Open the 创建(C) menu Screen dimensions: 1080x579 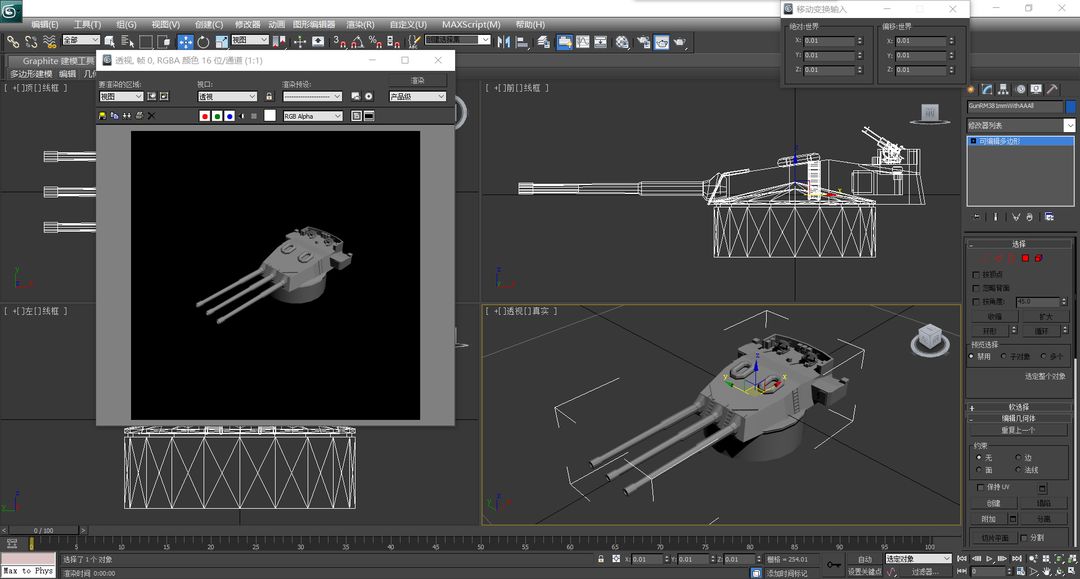209,24
